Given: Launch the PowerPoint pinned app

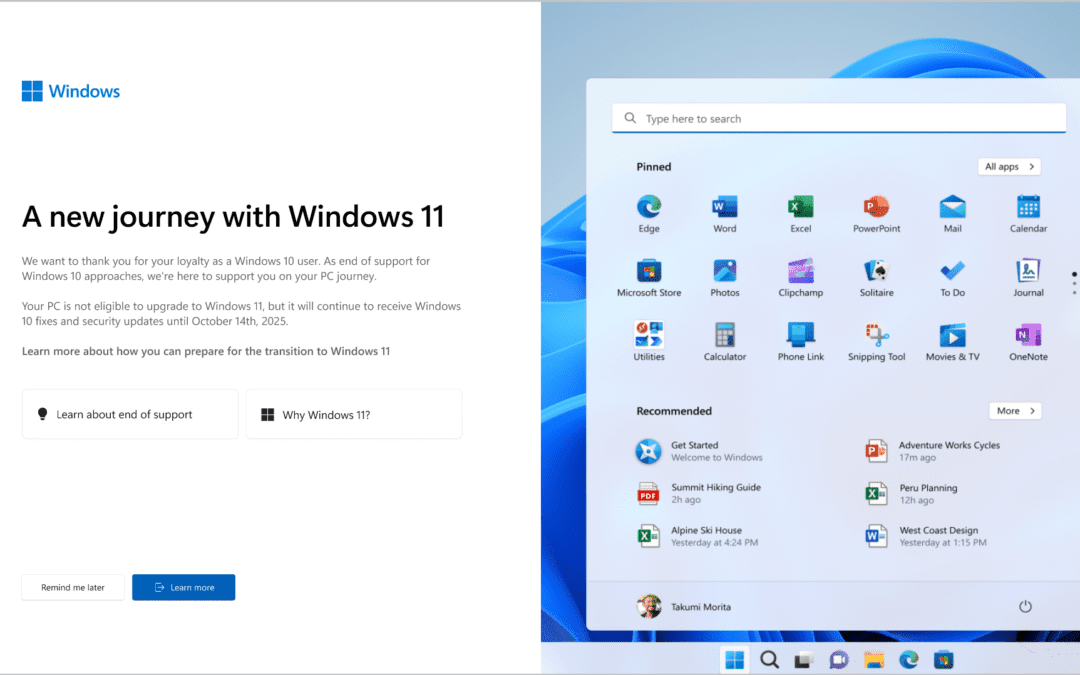Looking at the screenshot, I should pos(876,214).
